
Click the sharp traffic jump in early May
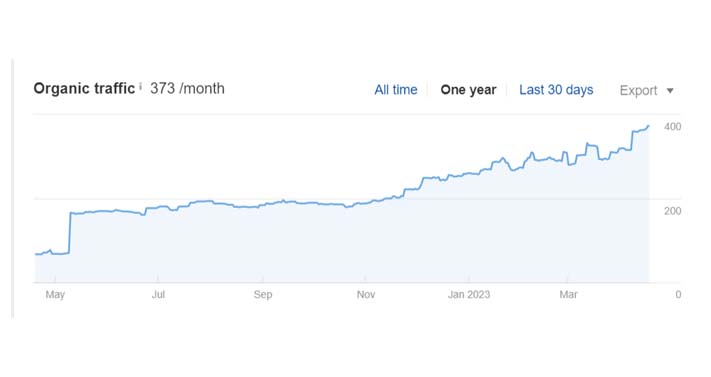[x=70, y=232]
